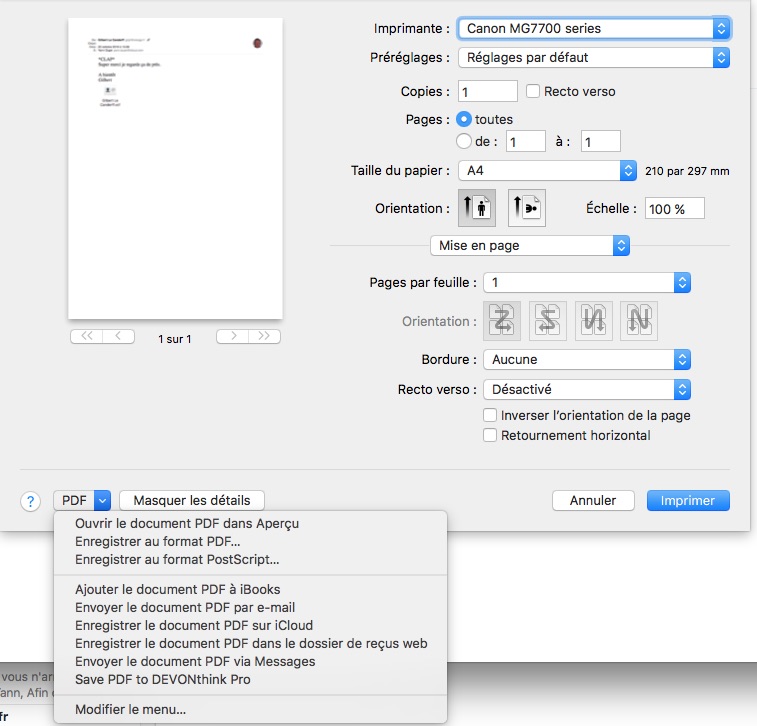Select landscape orientation icon

(527, 208)
